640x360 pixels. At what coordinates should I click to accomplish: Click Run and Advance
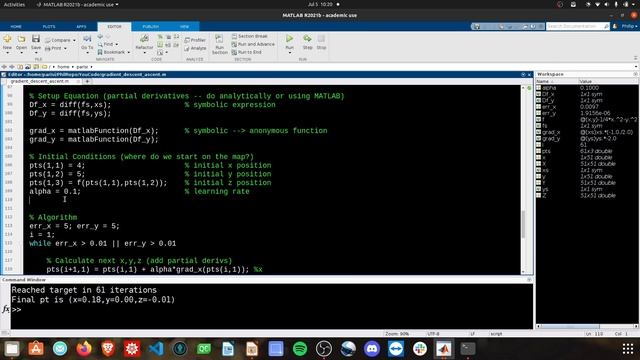(x=253, y=44)
